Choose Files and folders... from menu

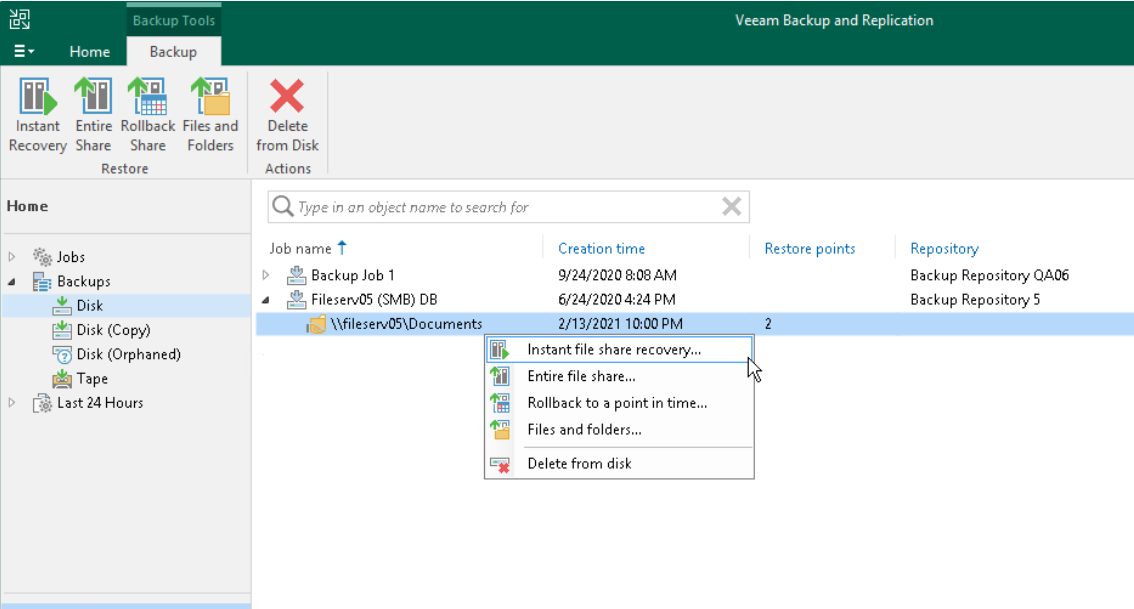[619, 430]
